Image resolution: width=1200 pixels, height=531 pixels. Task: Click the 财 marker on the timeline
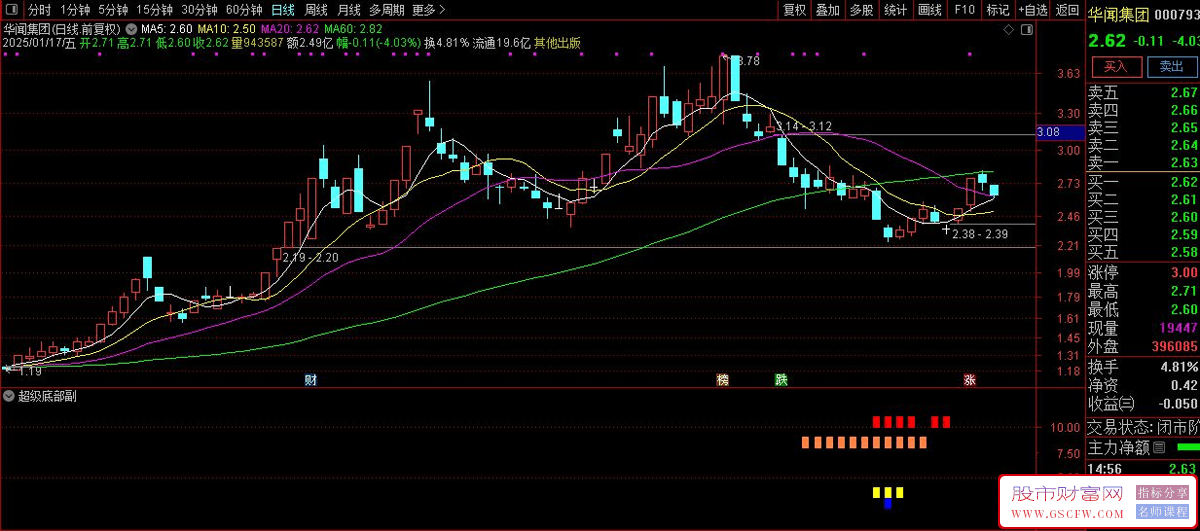coord(311,380)
